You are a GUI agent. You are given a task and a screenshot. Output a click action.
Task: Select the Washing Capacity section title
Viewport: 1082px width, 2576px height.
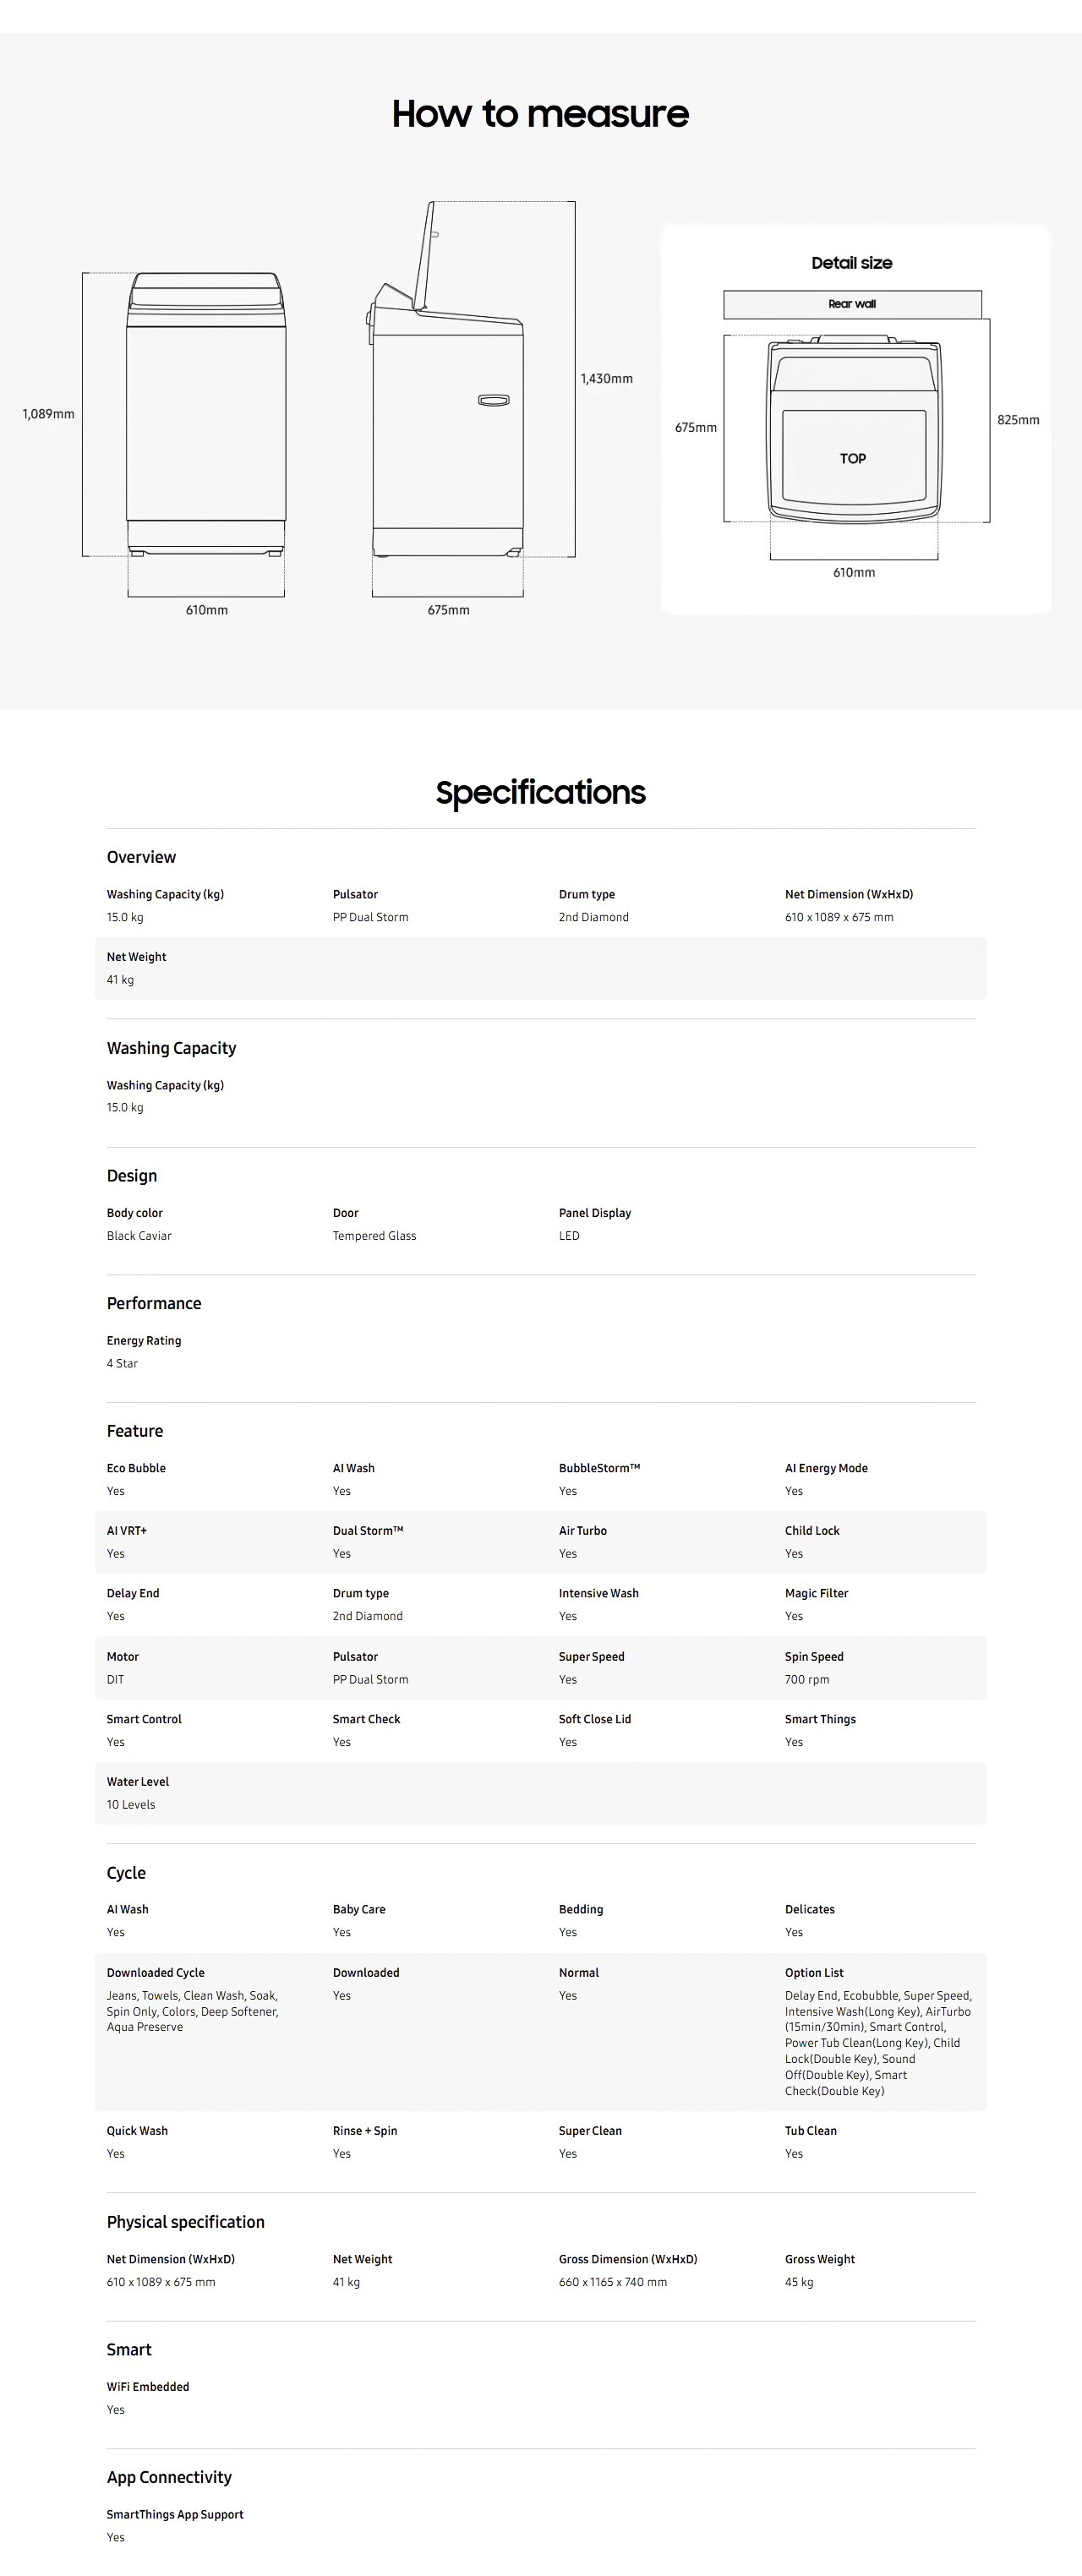click(171, 1048)
